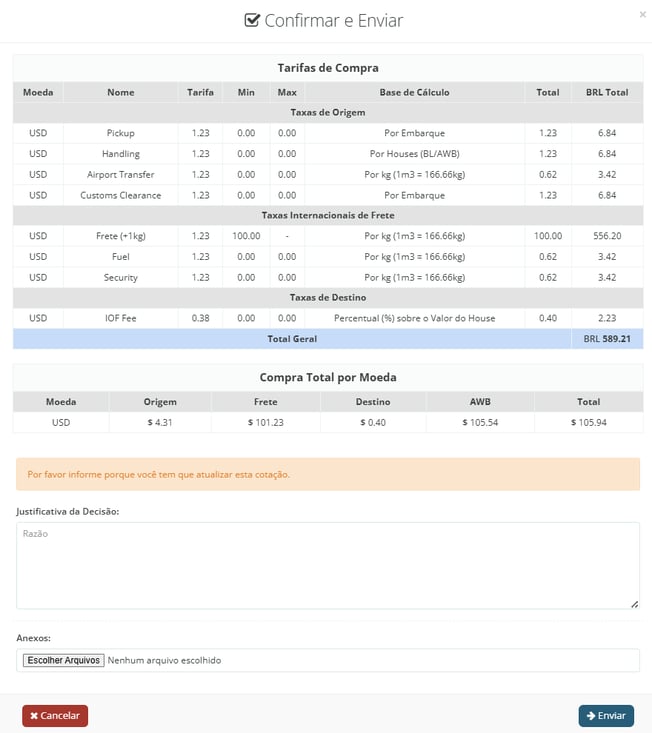Click the IOF Fee row name
The height and width of the screenshot is (733, 652).
click(120, 318)
